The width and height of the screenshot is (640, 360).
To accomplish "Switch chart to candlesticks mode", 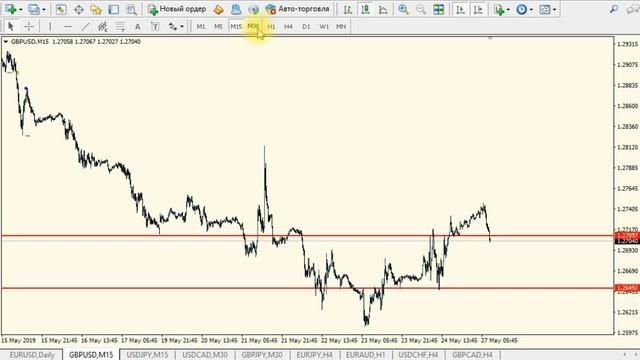I will coord(365,9).
